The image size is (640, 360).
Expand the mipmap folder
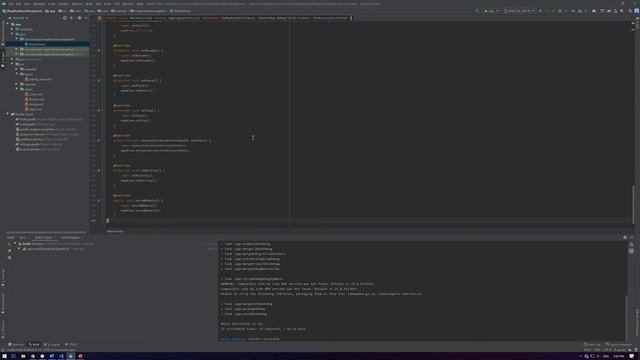pyautogui.click(x=17, y=84)
